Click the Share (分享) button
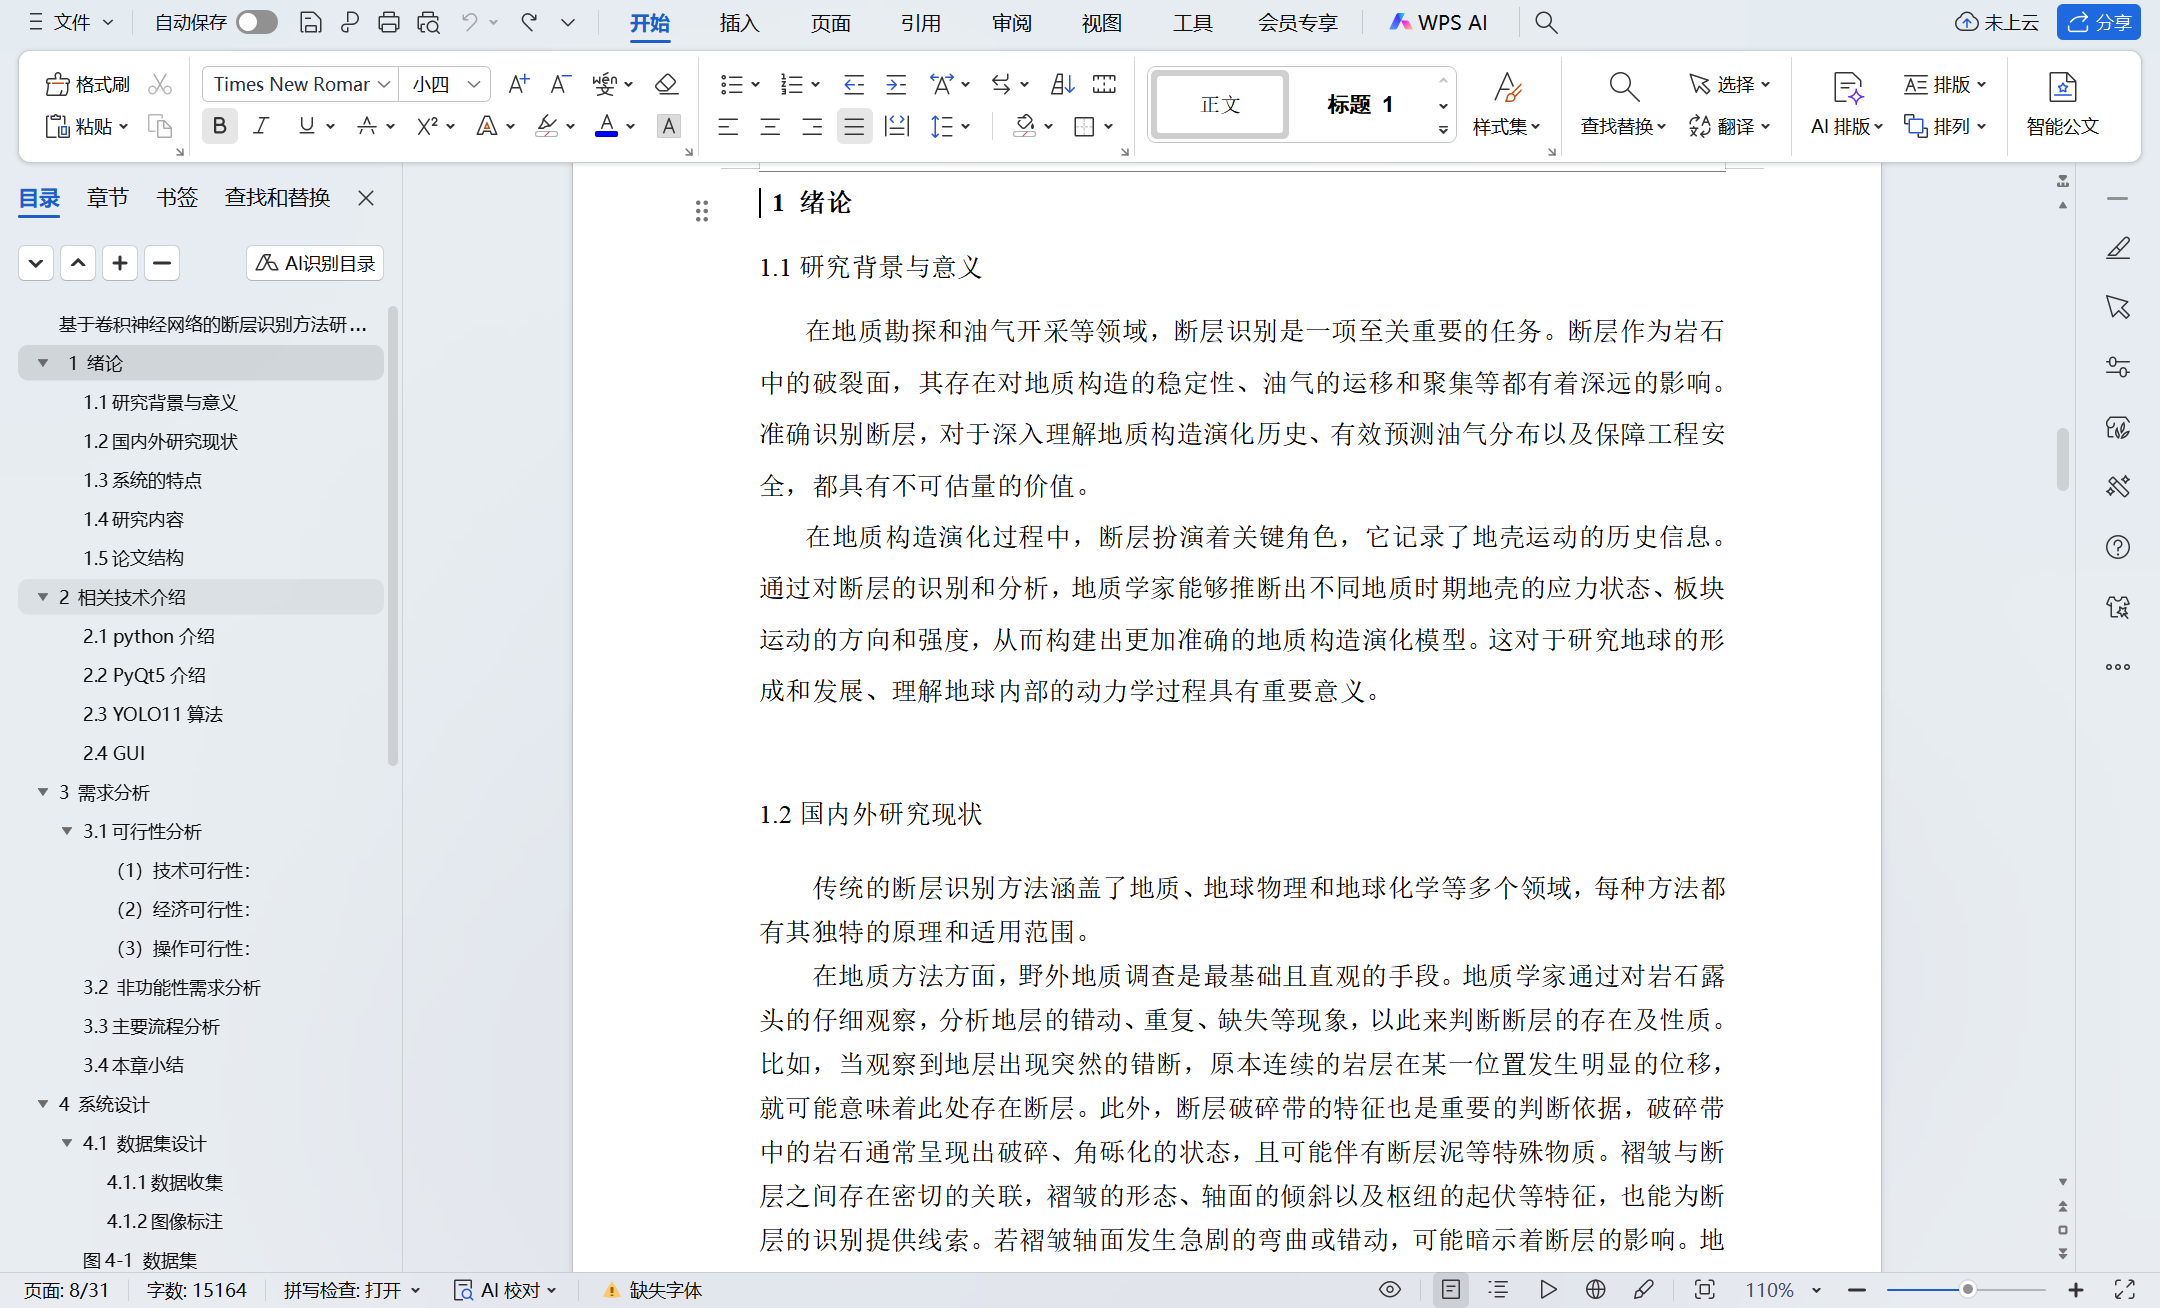This screenshot has width=2160, height=1308. tap(2099, 22)
